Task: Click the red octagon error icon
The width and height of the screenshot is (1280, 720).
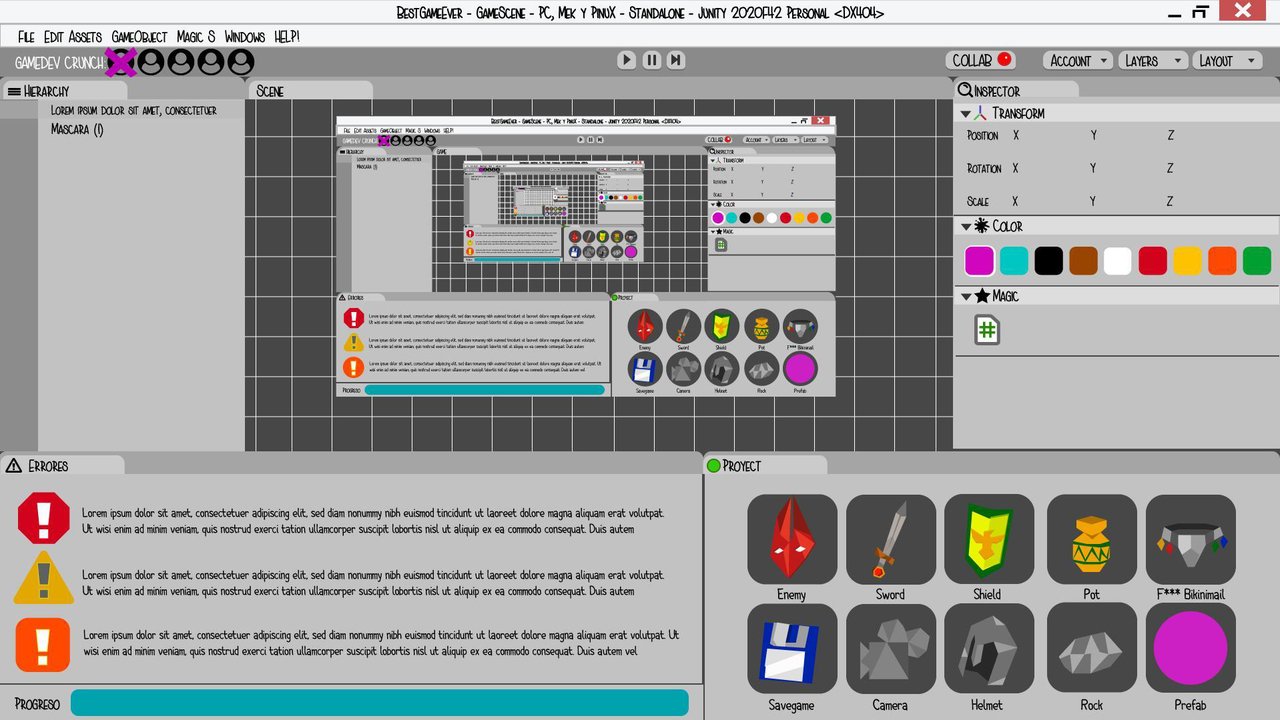Action: pyautogui.click(x=44, y=518)
